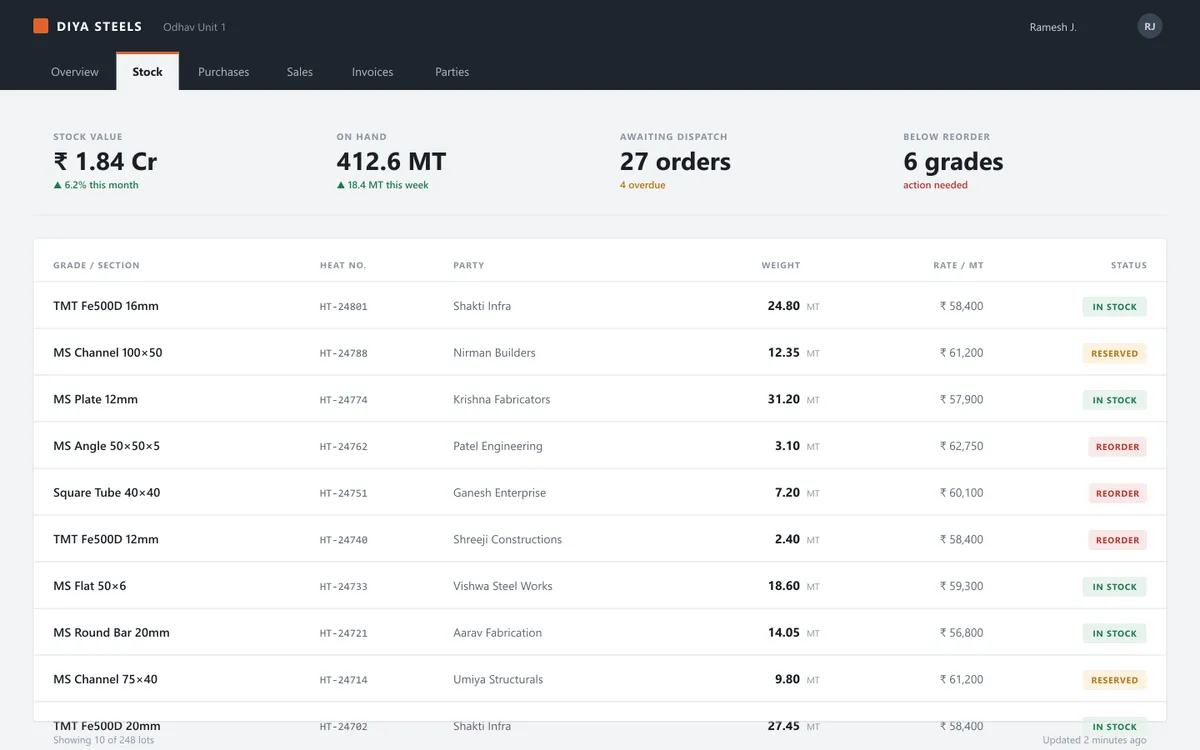Viewport: 1200px width, 750px height.
Task: Select the MS Channel 75×40 row
Action: click(600, 679)
